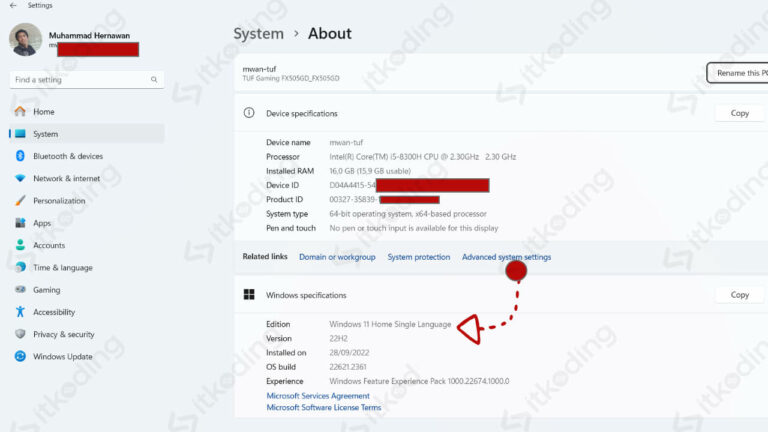Viewport: 768px width, 432px height.
Task: Open Windows Update in the sidebar
Action: 62,357
